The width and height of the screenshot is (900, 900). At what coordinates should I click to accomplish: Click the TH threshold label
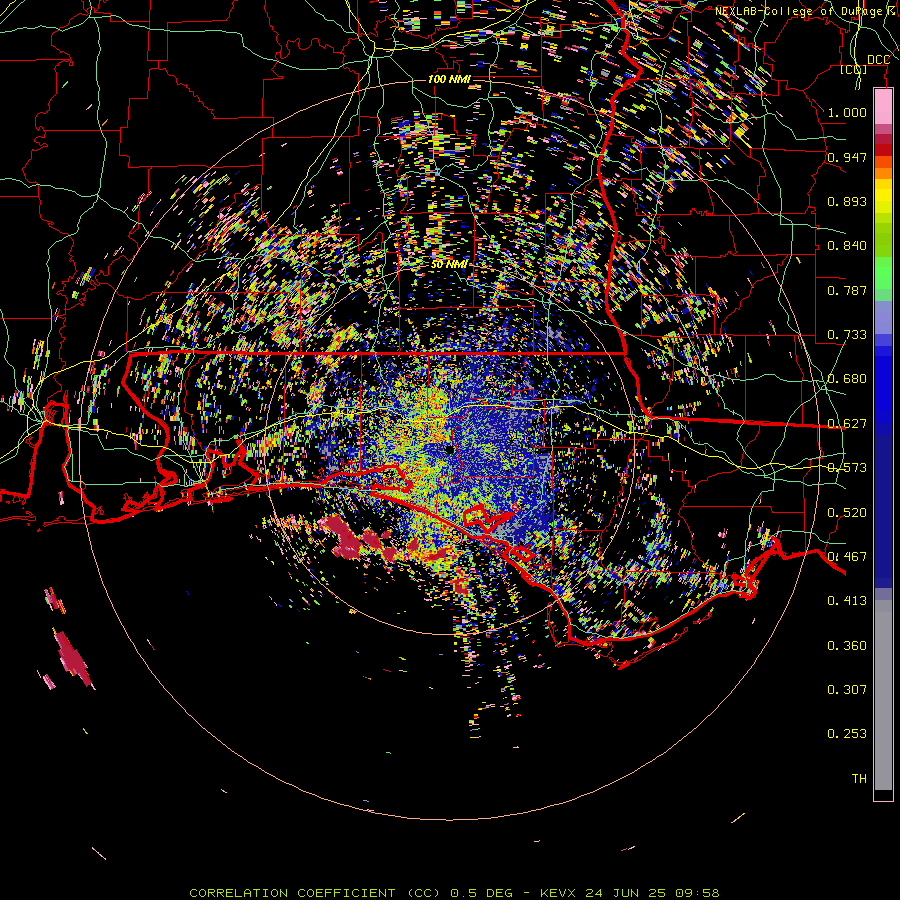(859, 778)
